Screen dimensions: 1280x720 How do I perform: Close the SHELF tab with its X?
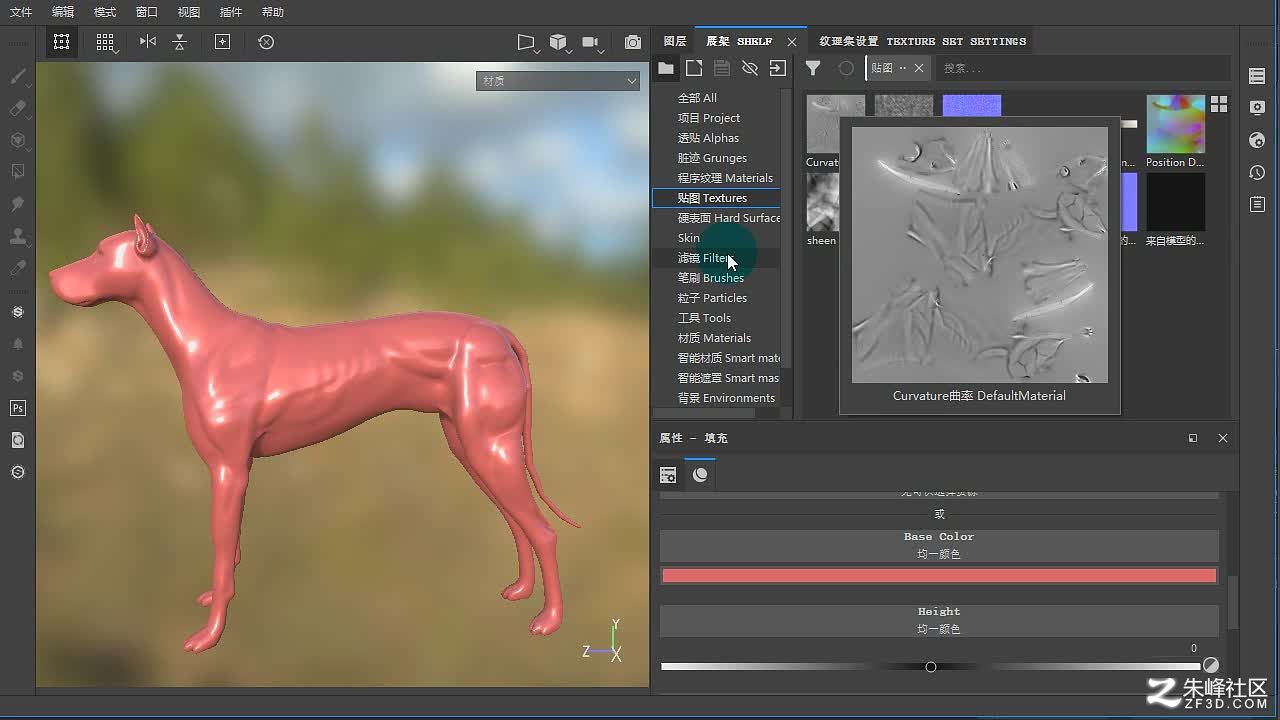[792, 42]
